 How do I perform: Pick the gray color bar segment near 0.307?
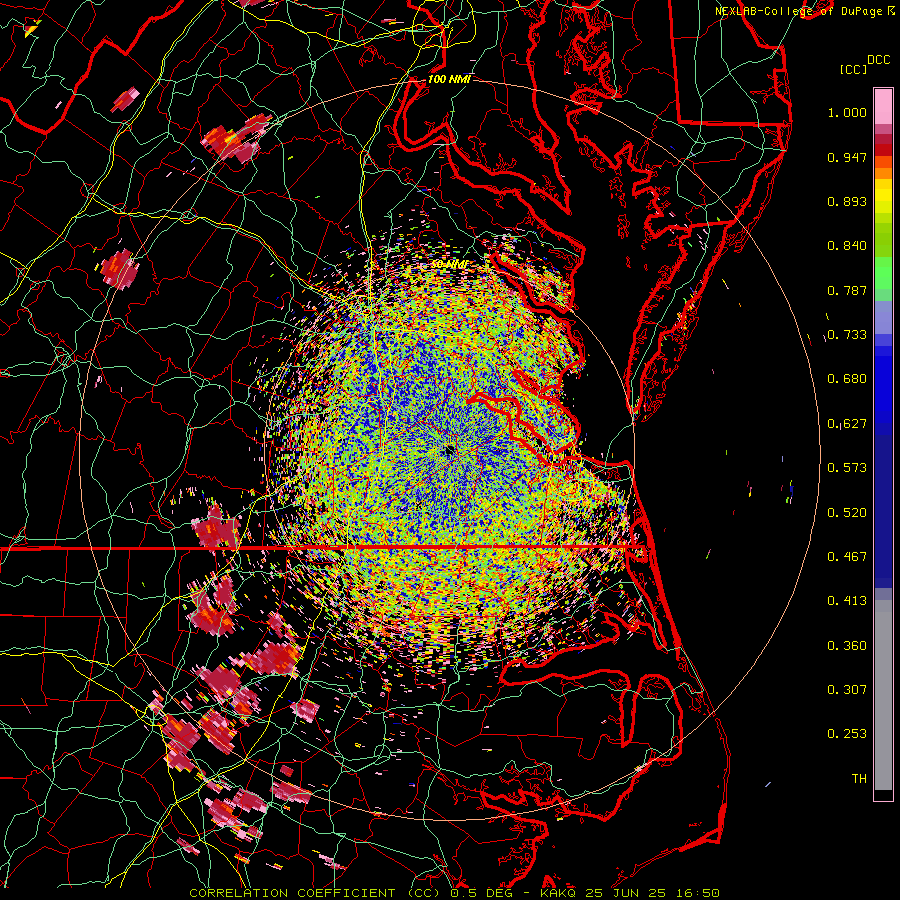(883, 695)
